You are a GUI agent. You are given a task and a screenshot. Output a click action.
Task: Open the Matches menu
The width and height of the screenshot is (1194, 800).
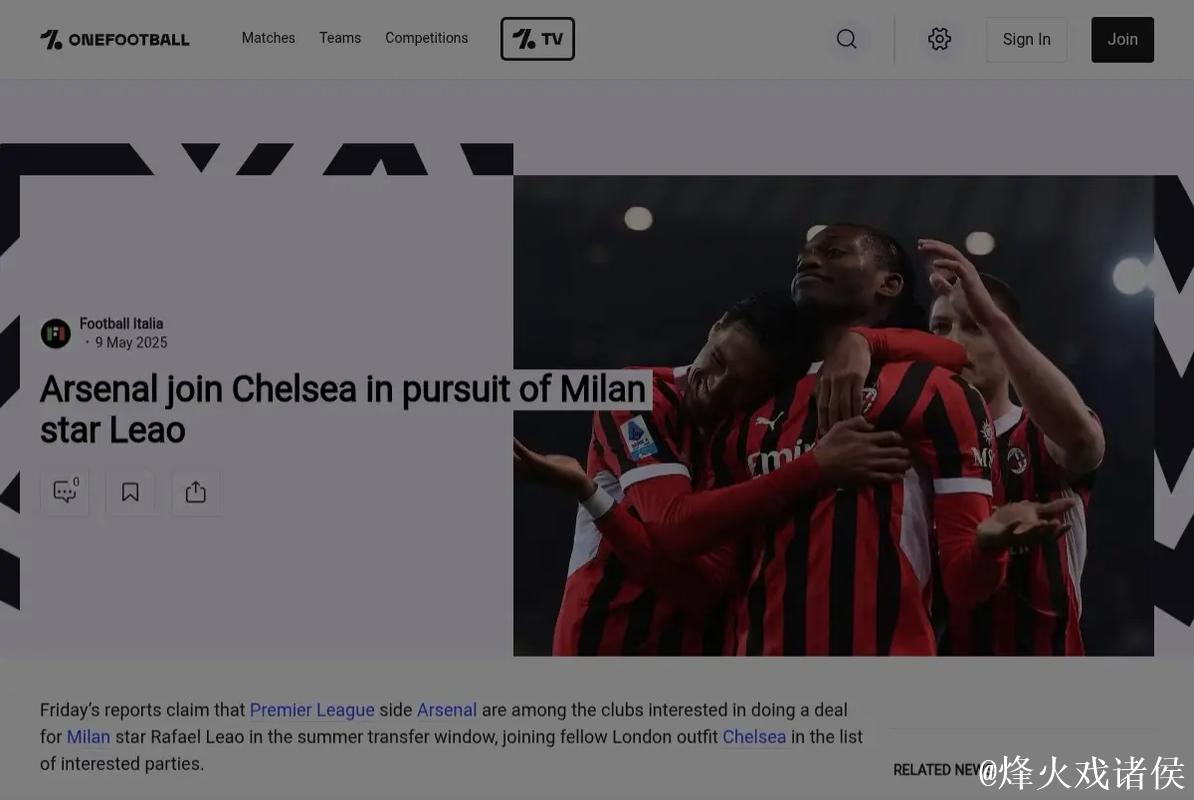(268, 38)
